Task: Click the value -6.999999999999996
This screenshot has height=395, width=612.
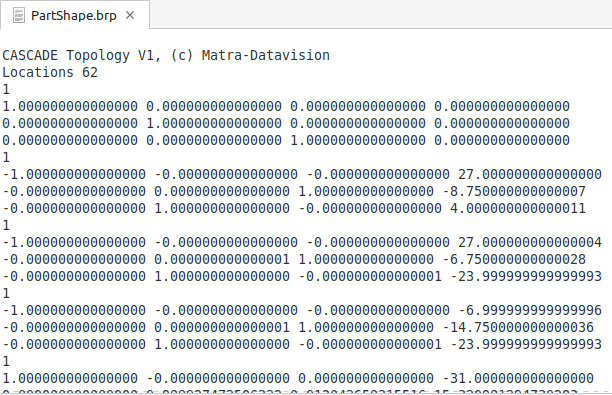Action: (x=530, y=310)
